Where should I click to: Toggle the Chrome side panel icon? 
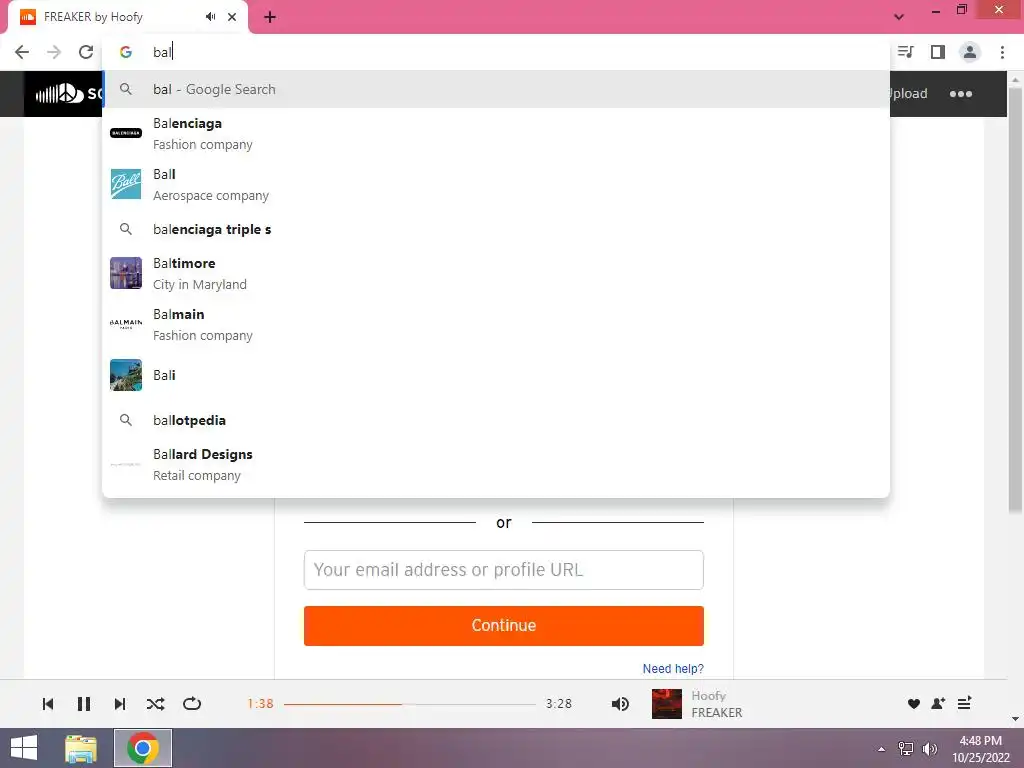pos(938,52)
